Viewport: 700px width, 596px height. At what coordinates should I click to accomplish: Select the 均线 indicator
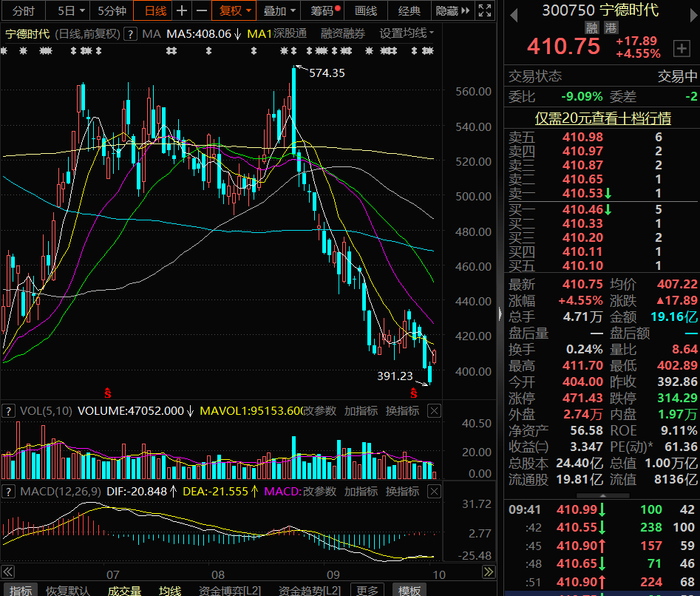[170, 590]
